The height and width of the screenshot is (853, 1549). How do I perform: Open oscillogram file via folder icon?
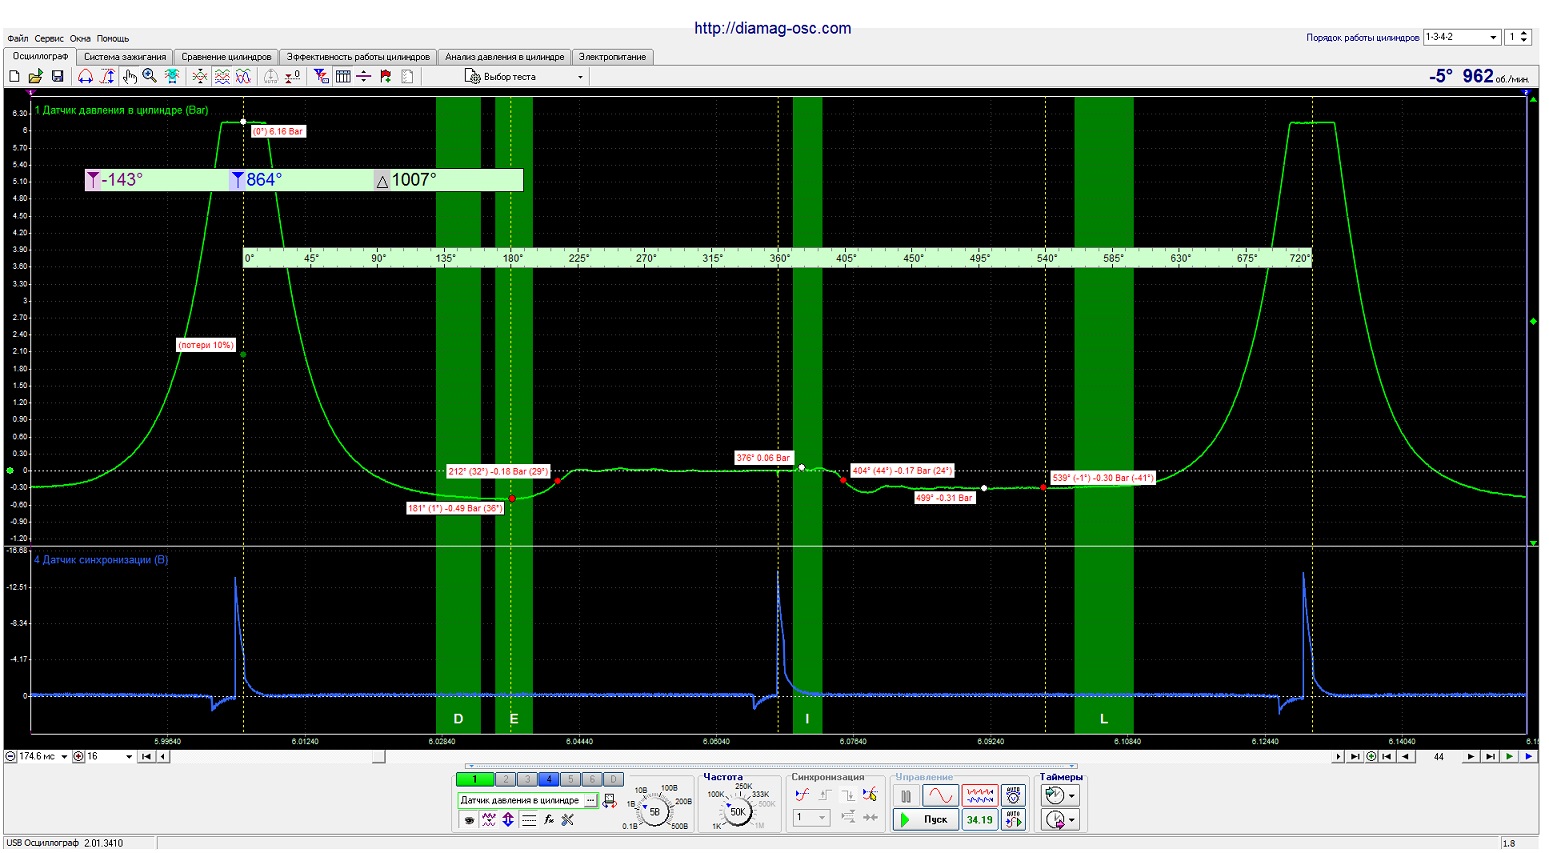(35, 76)
